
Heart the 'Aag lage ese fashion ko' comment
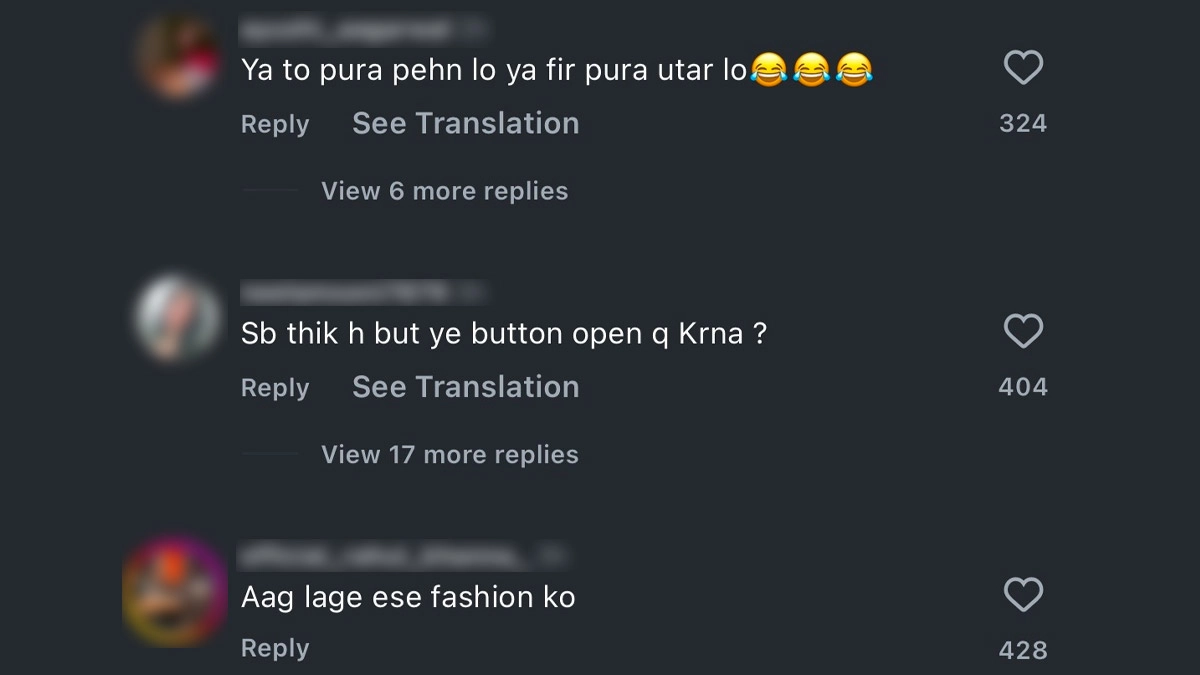1022,595
